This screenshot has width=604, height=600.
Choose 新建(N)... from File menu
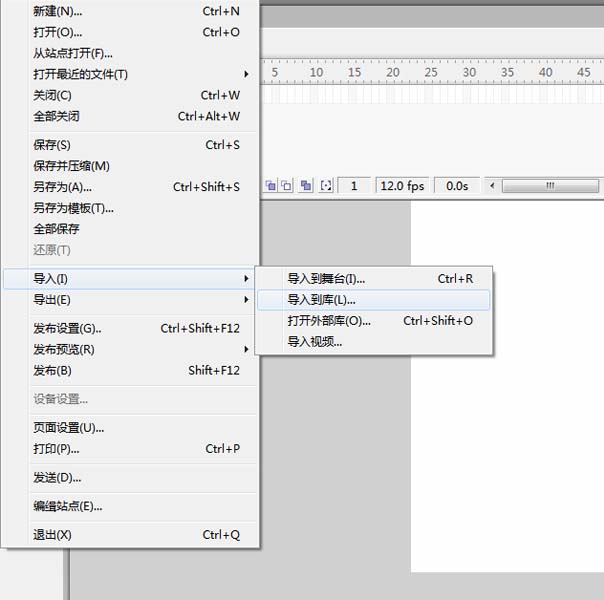(132, 11)
